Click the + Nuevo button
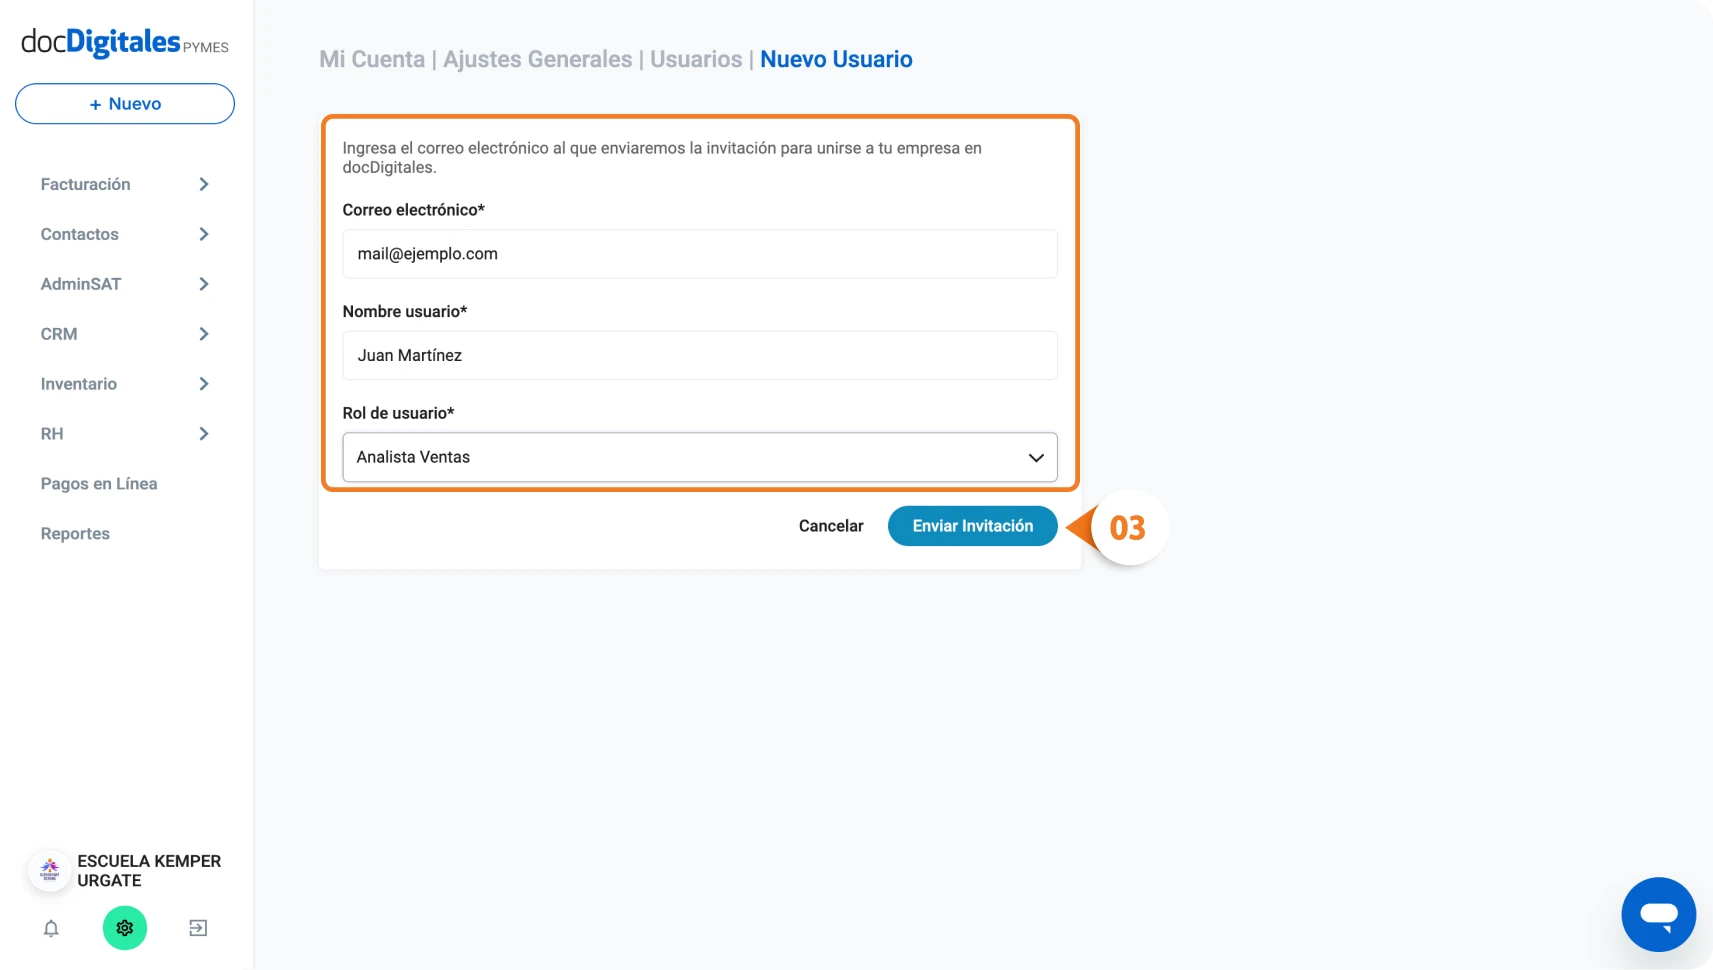 coord(125,104)
